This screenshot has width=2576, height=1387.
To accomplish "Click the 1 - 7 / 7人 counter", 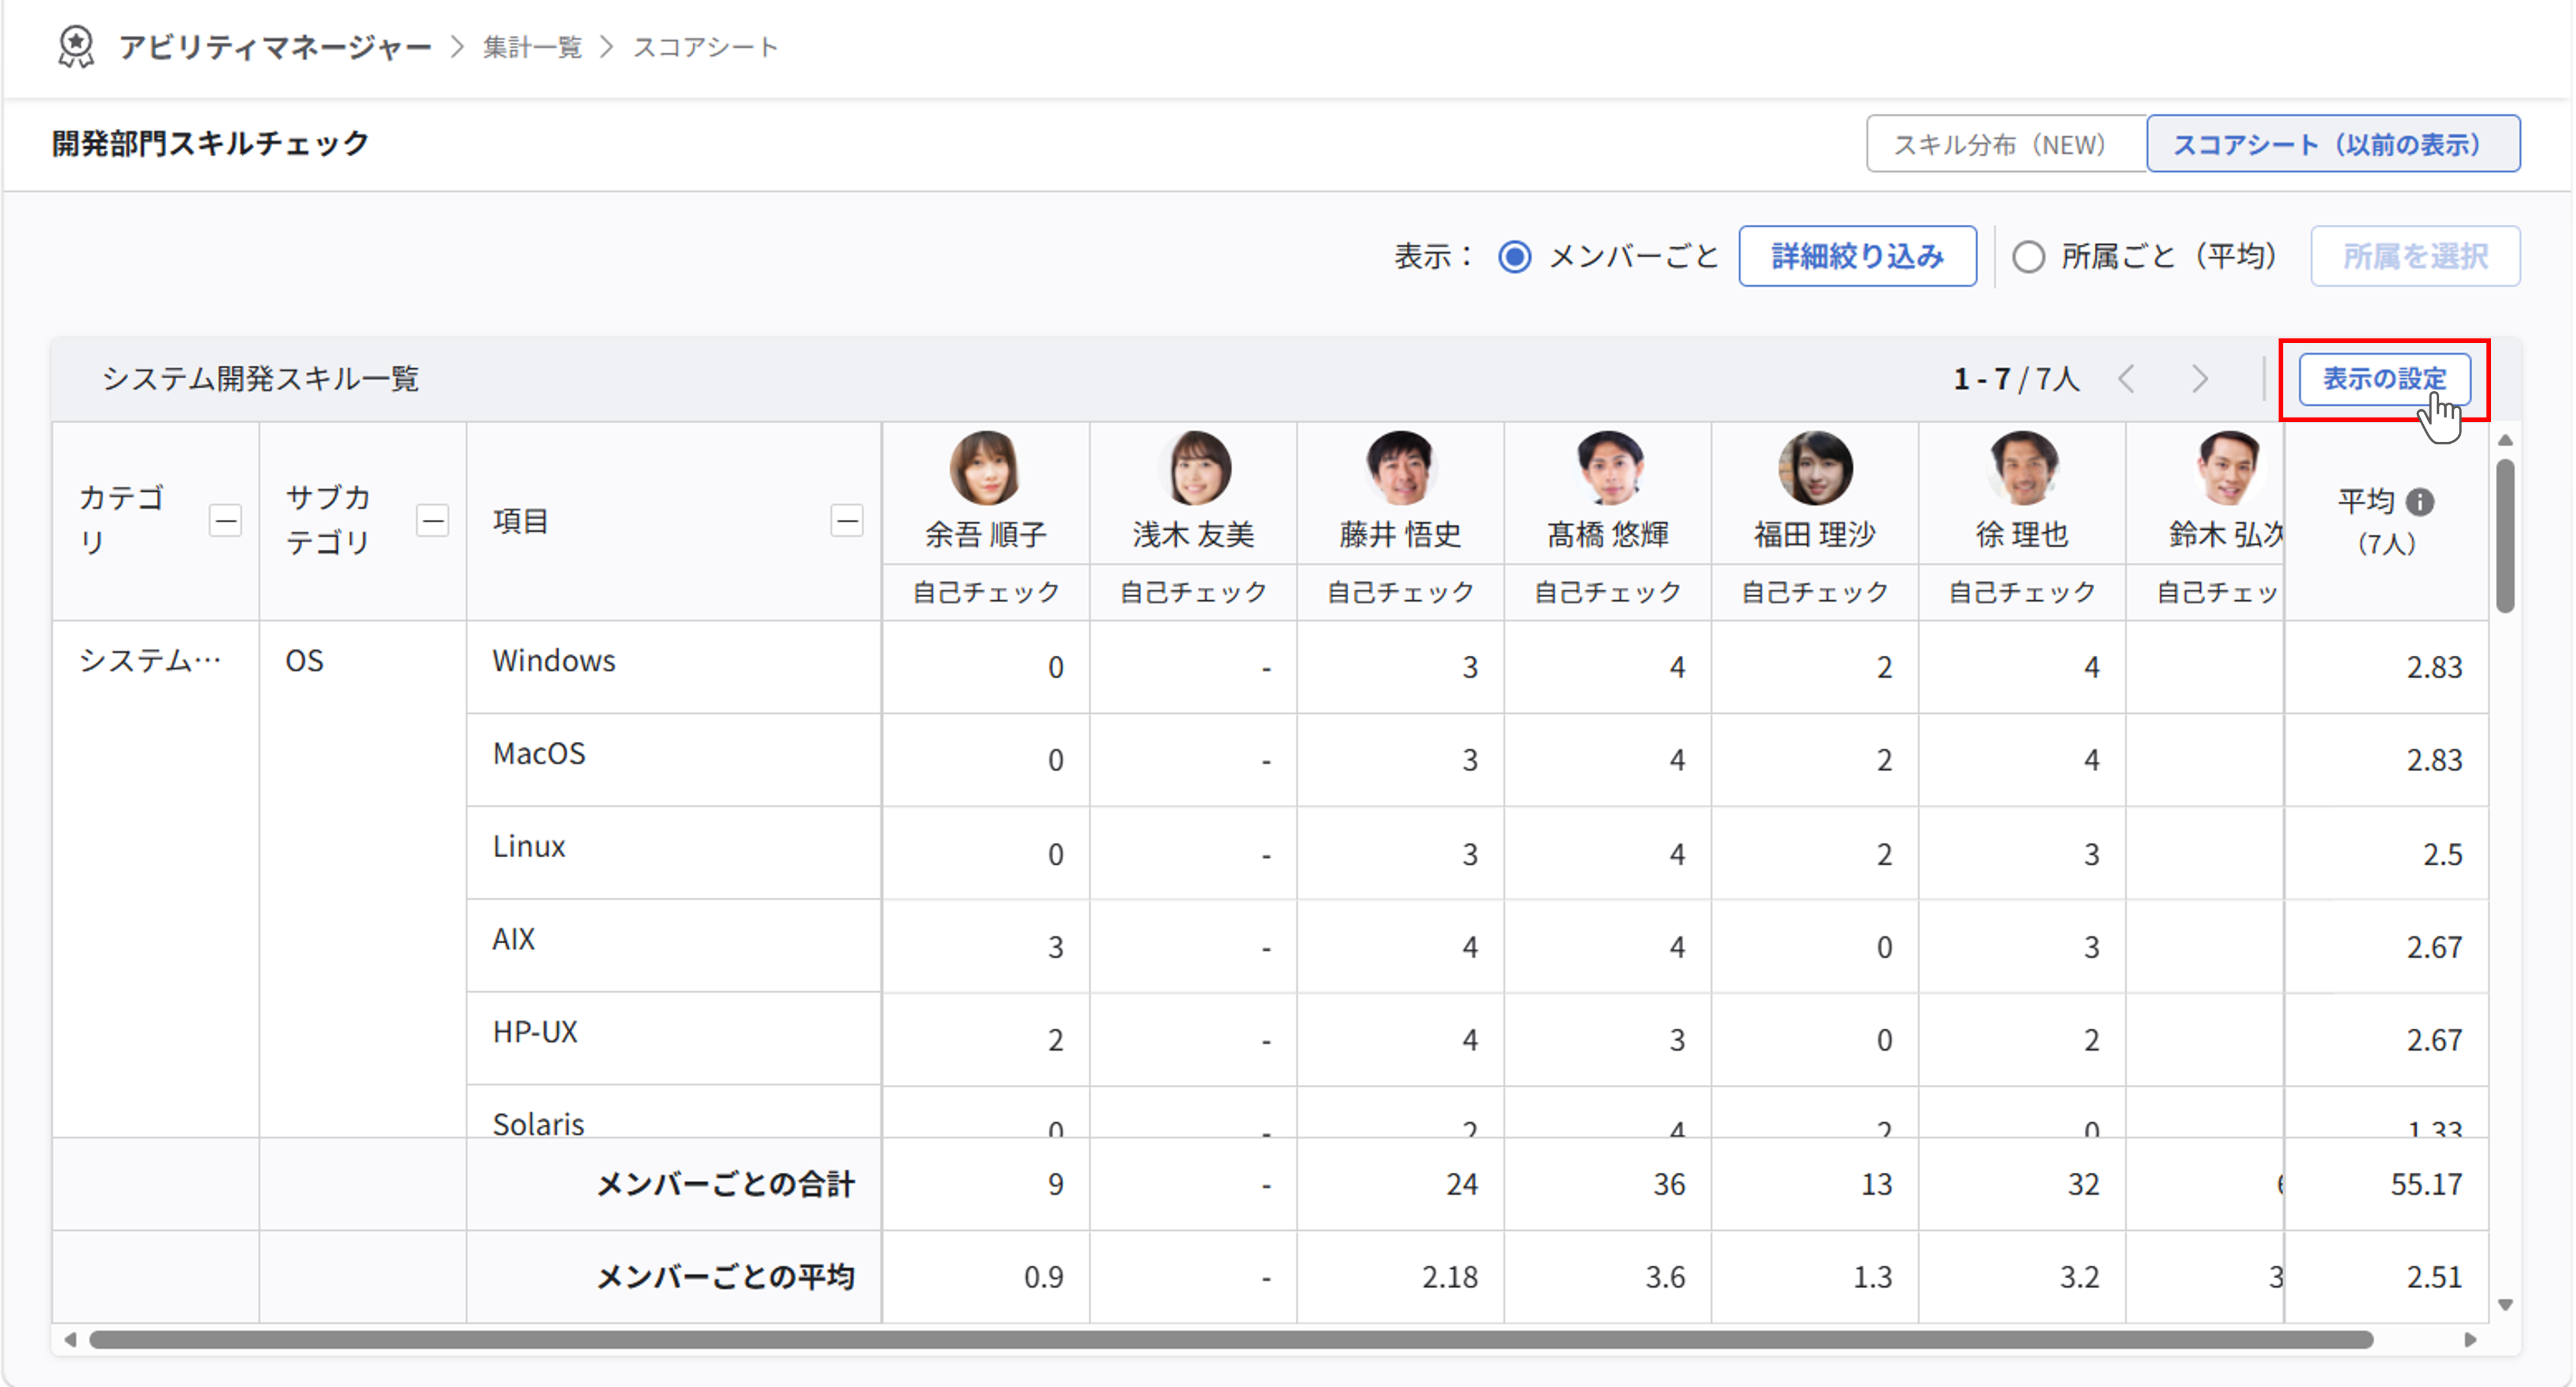I will click(2016, 379).
